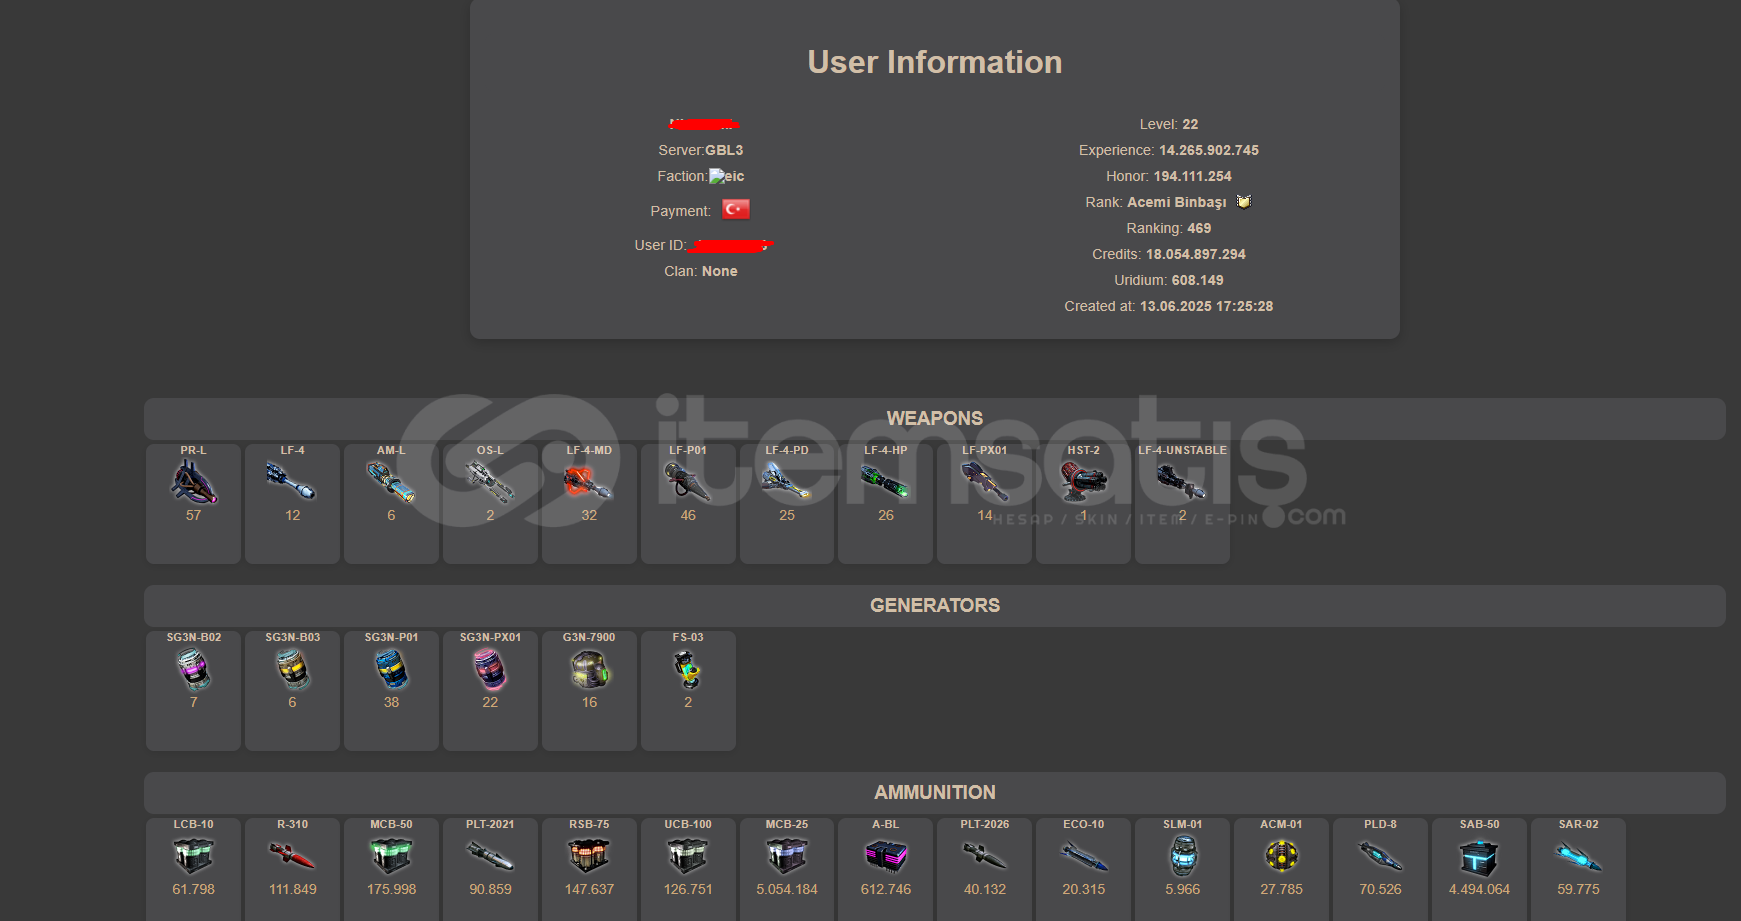Select the PLT-2026 rocket icon

[985, 856]
